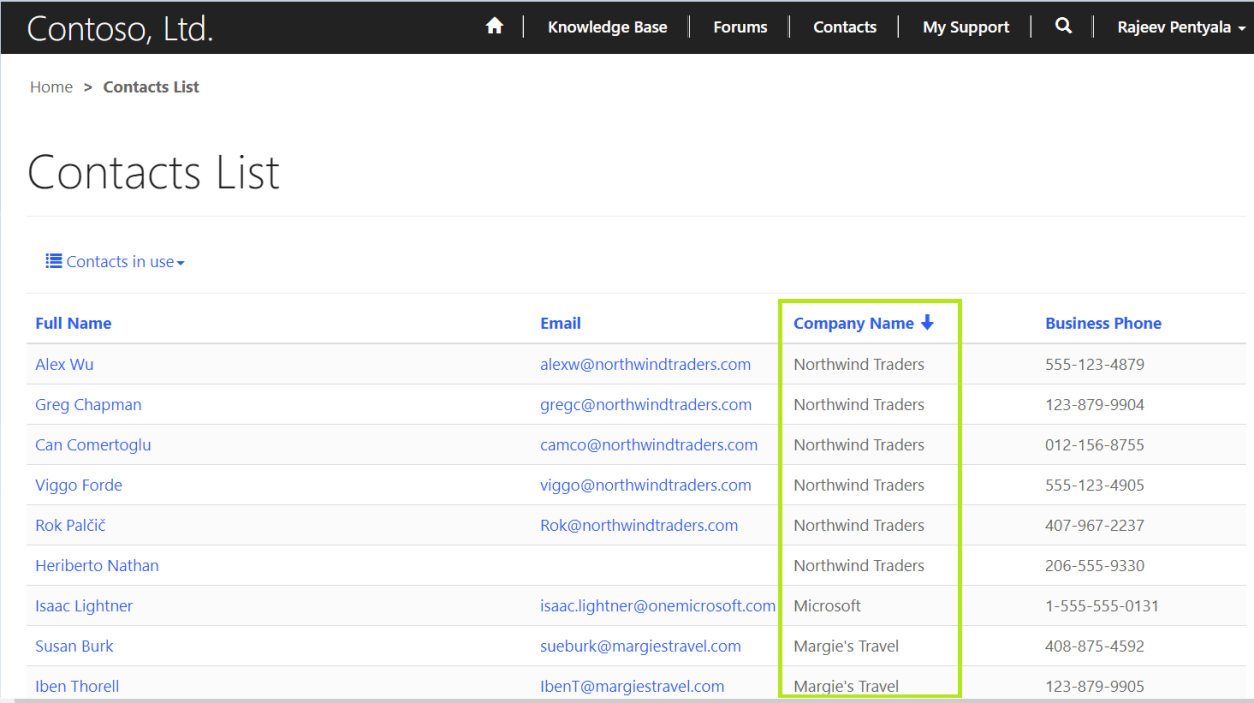Click the sort arrow on Company Name column
1254x703 pixels.
click(928, 323)
